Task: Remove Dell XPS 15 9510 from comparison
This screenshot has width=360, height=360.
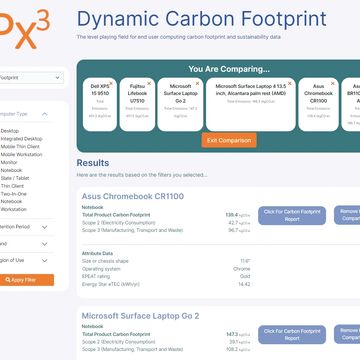Action: click(111, 83)
